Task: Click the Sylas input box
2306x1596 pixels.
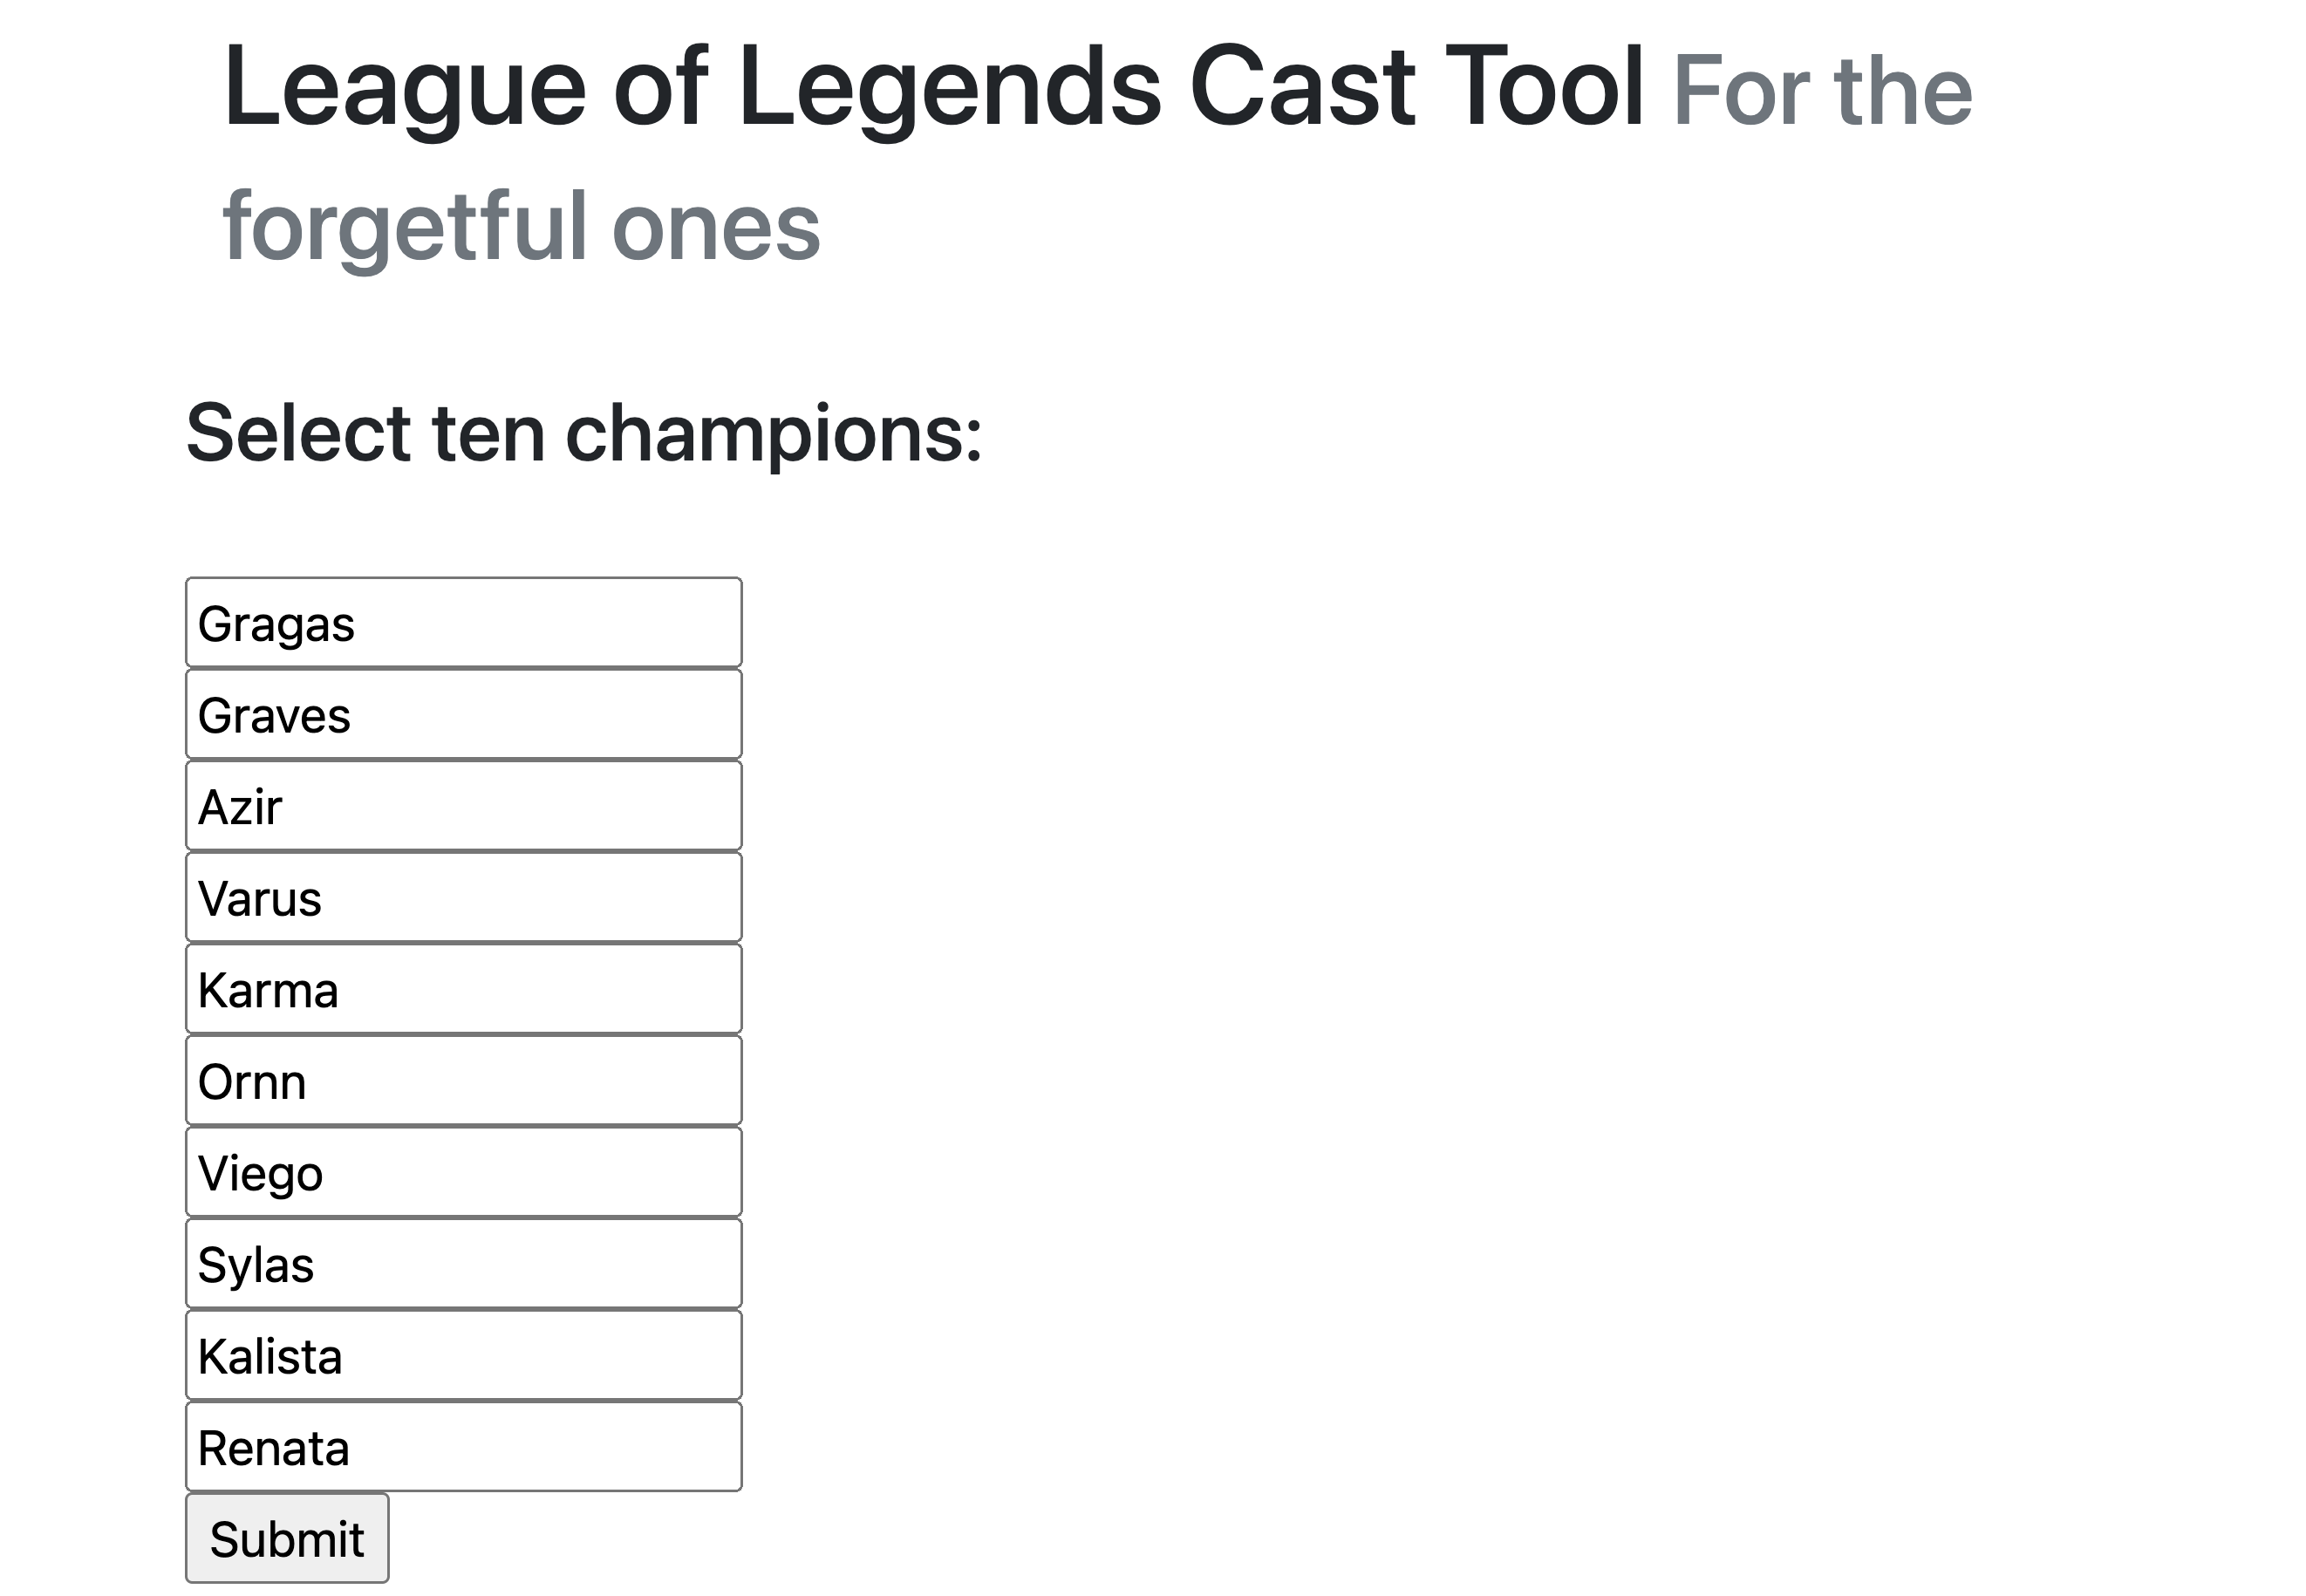Action: tap(463, 1264)
